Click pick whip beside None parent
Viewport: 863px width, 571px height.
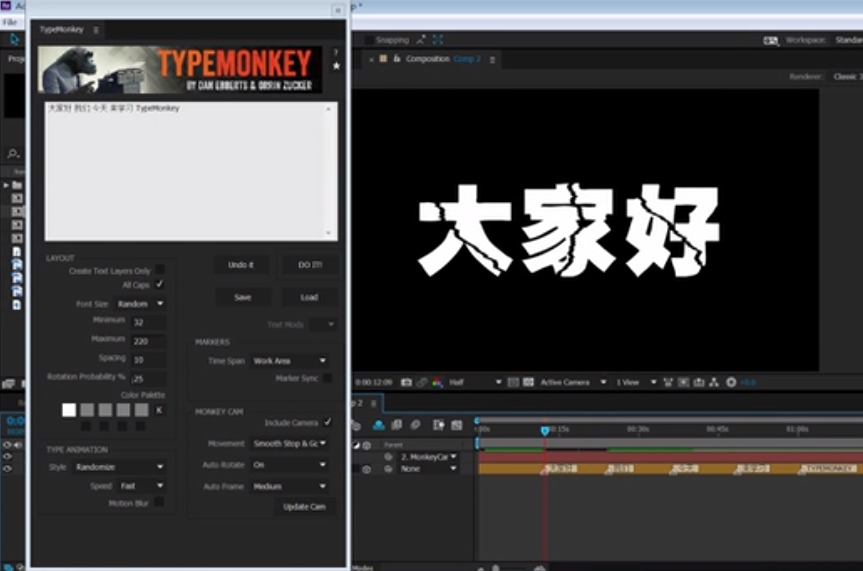[x=389, y=469]
